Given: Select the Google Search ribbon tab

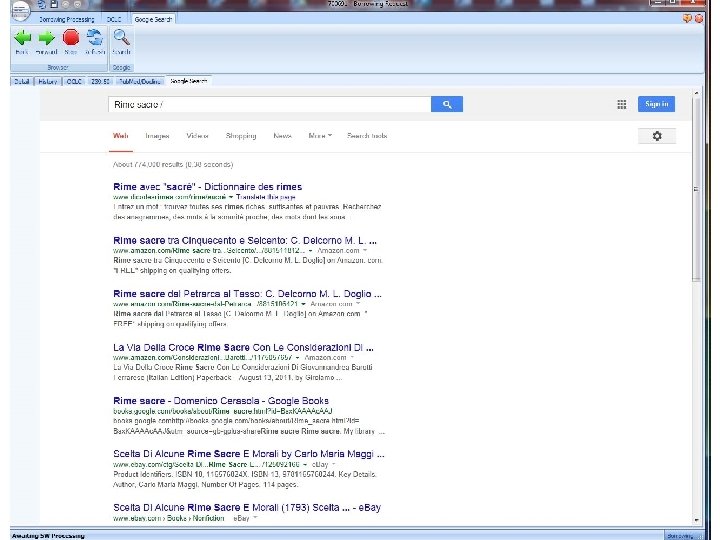Looking at the screenshot, I should coord(153,19).
